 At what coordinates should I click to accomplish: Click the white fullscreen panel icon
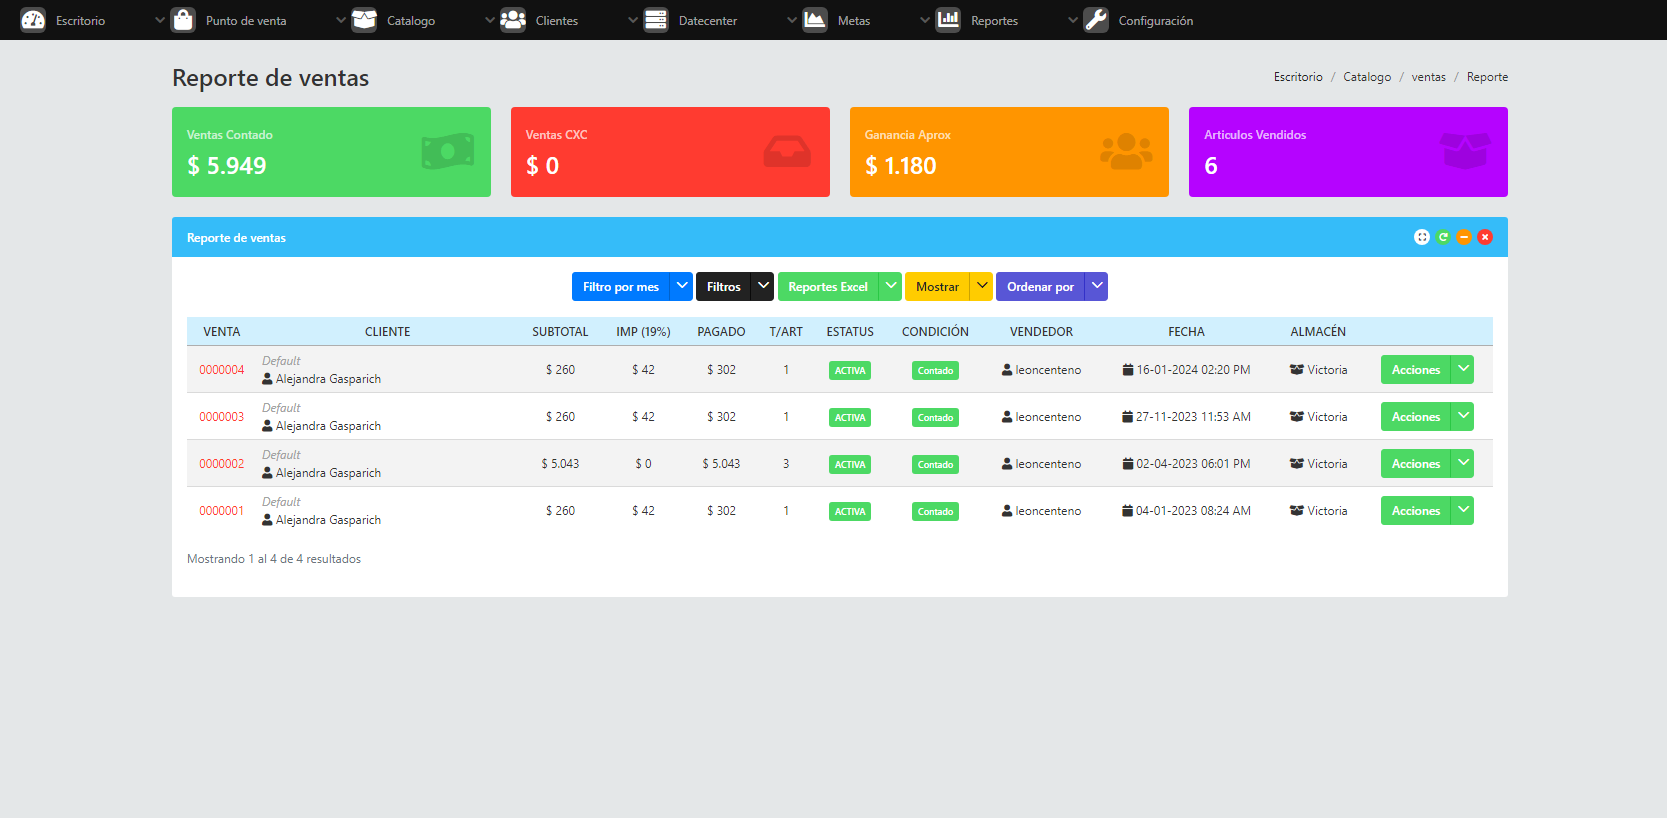coord(1422,237)
